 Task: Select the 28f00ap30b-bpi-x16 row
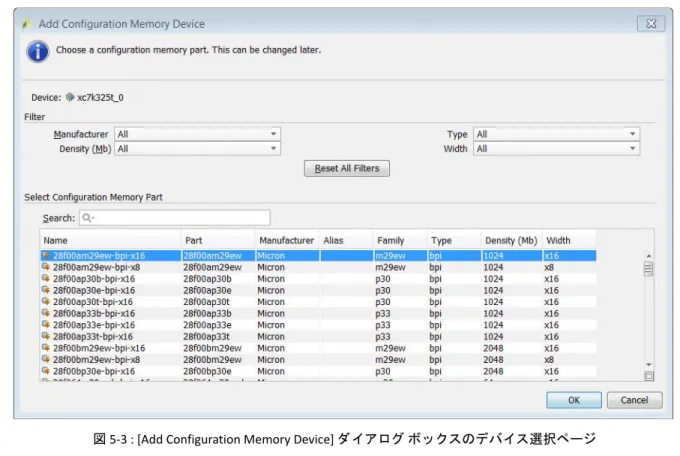(x=318, y=279)
